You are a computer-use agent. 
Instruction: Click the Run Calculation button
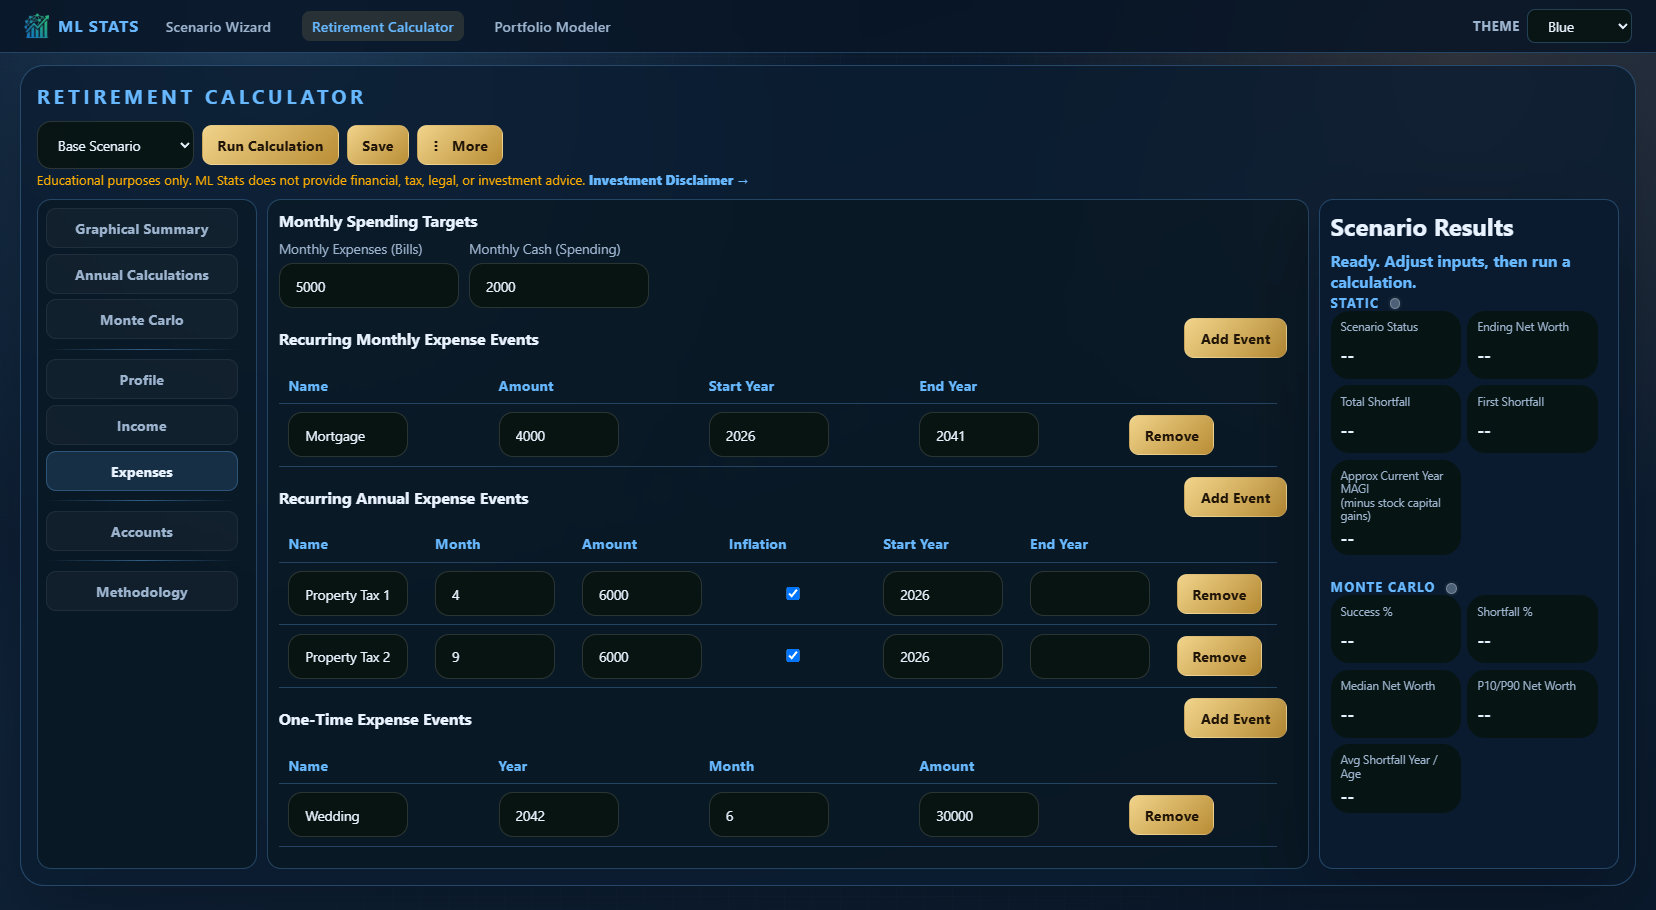270,145
